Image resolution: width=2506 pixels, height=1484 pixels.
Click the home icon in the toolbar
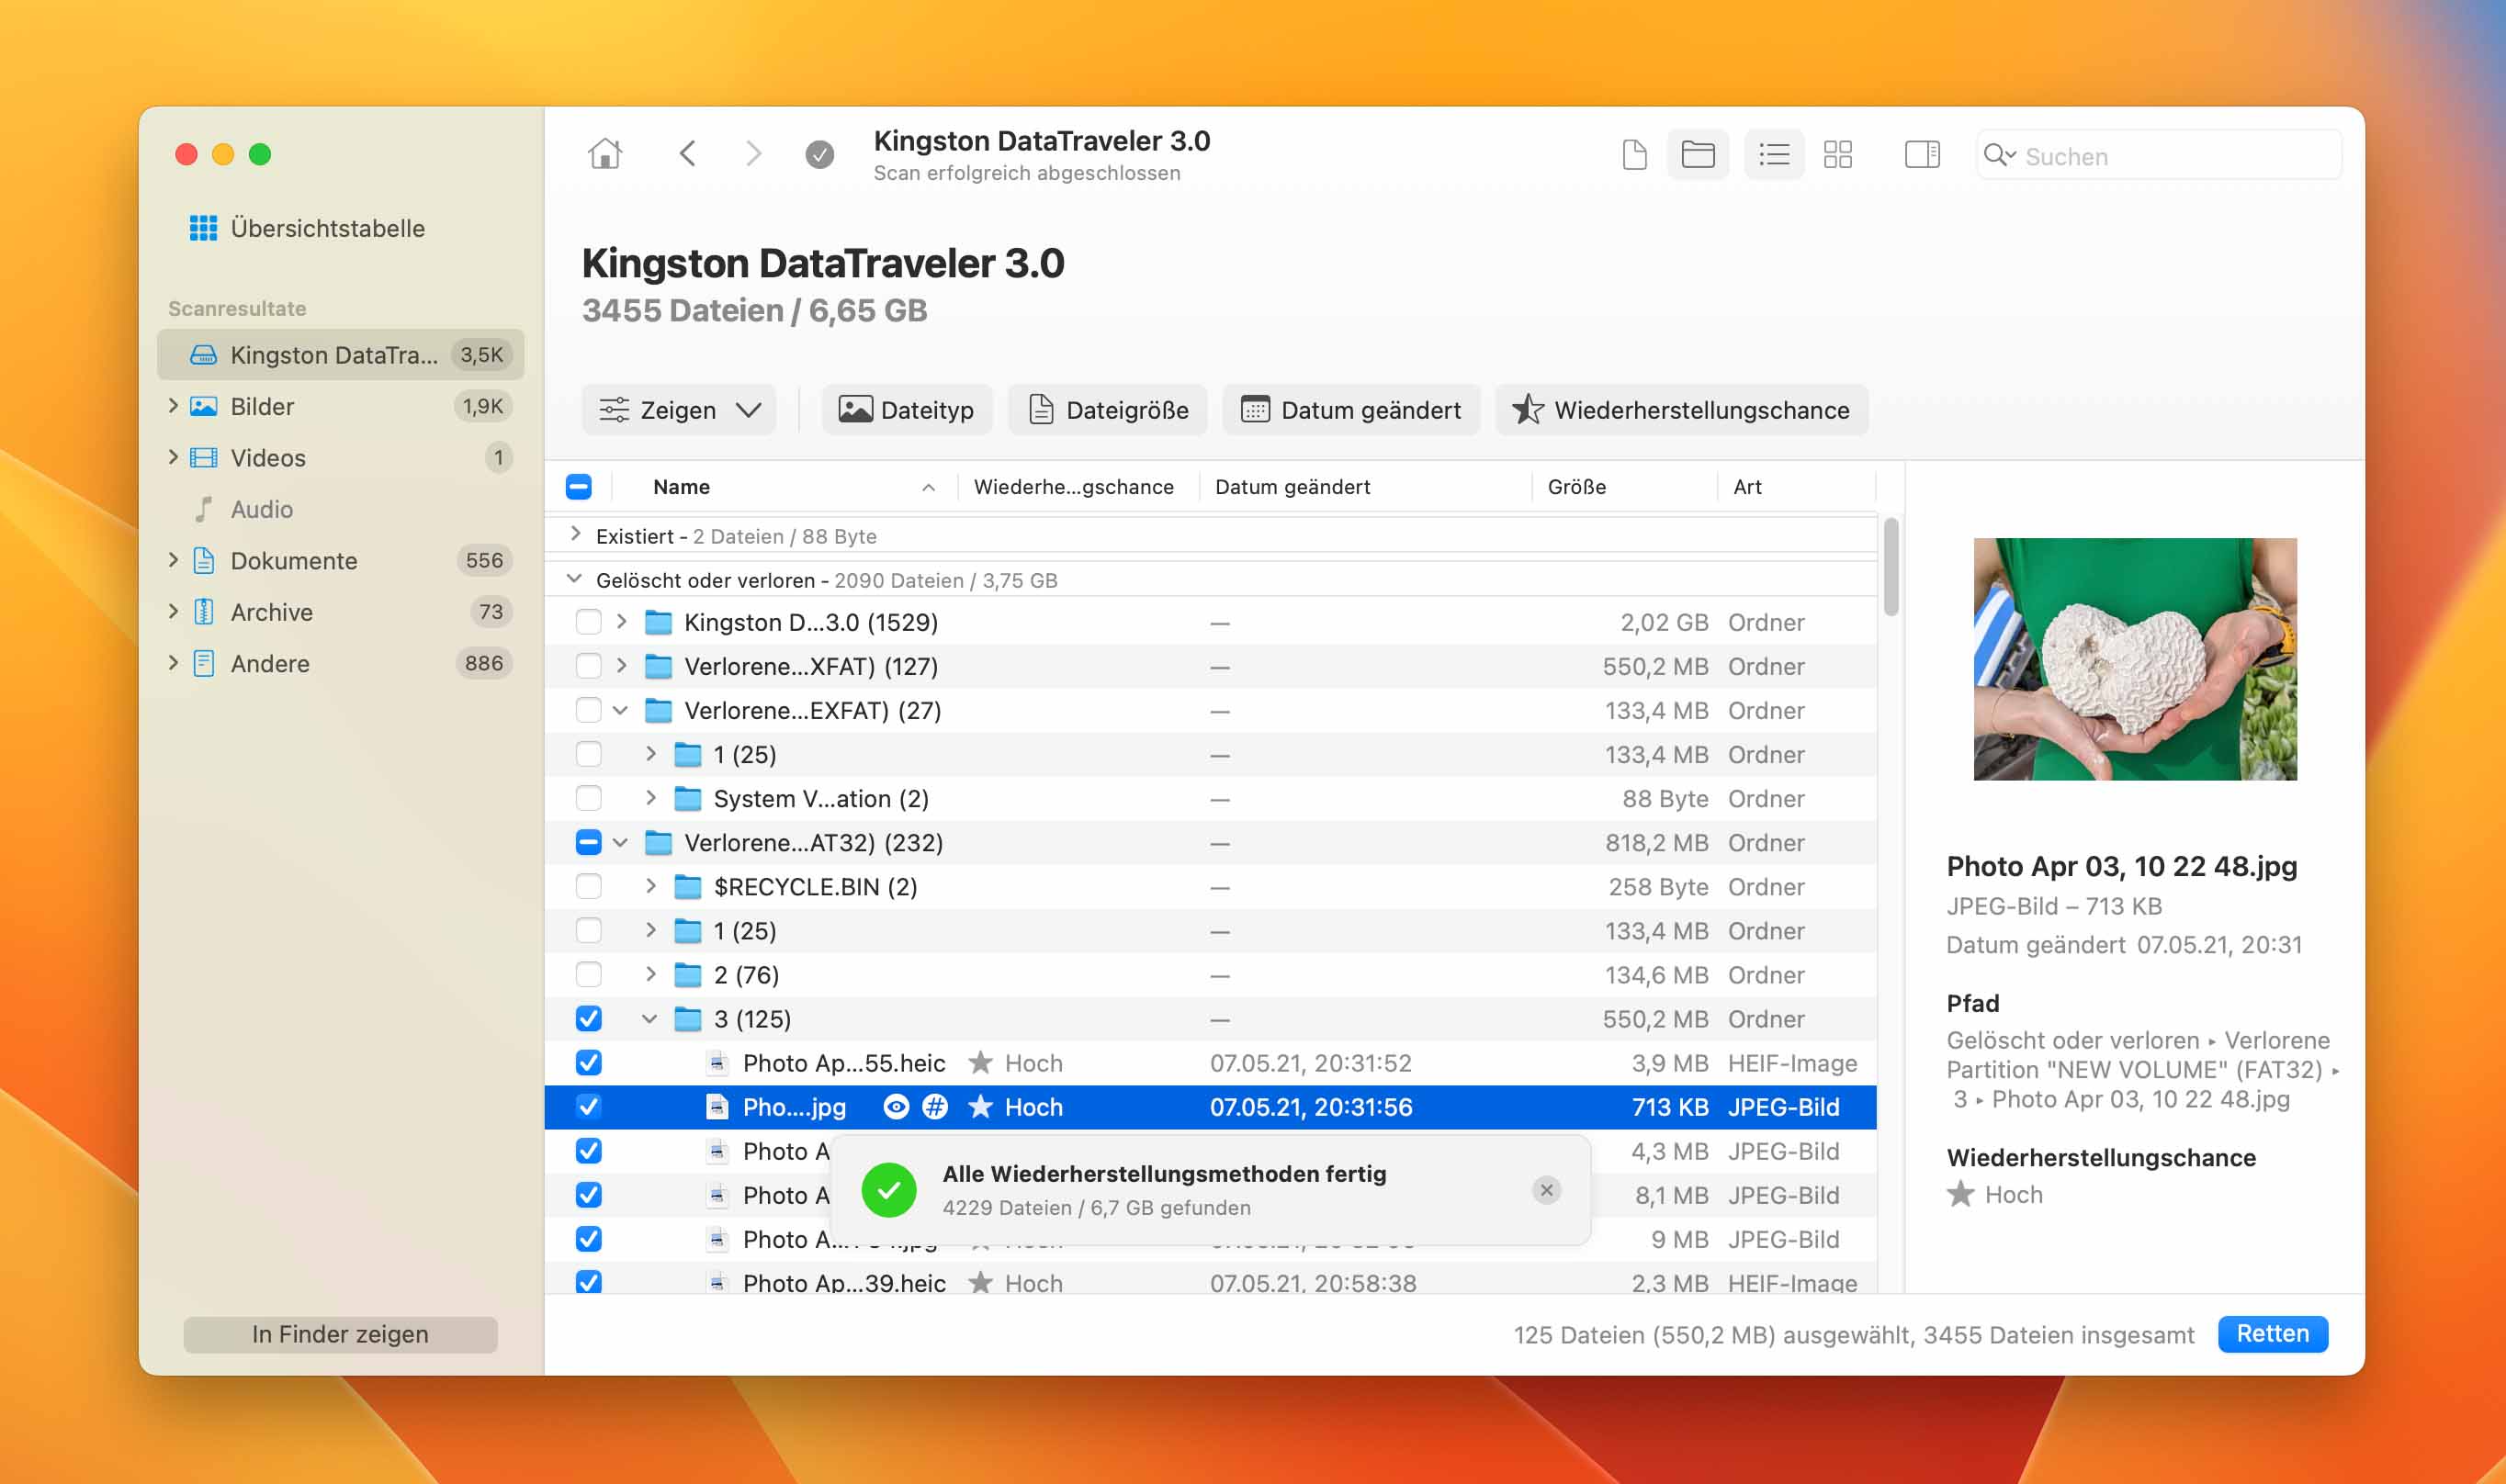[x=605, y=154]
